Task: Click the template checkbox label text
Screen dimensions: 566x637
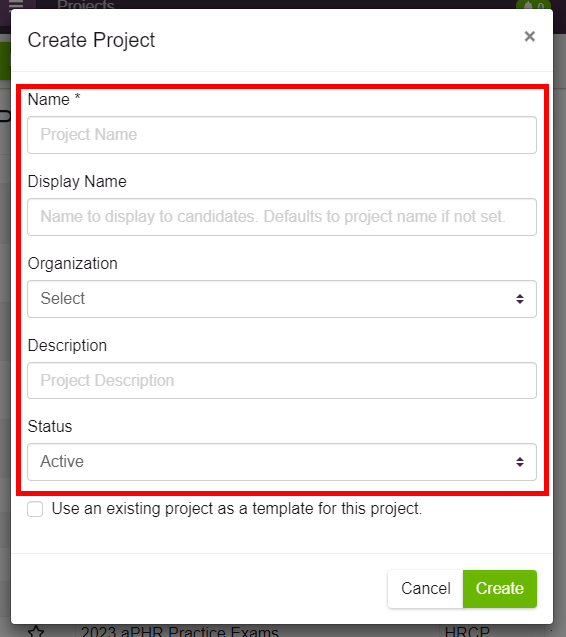Action: coord(237,509)
